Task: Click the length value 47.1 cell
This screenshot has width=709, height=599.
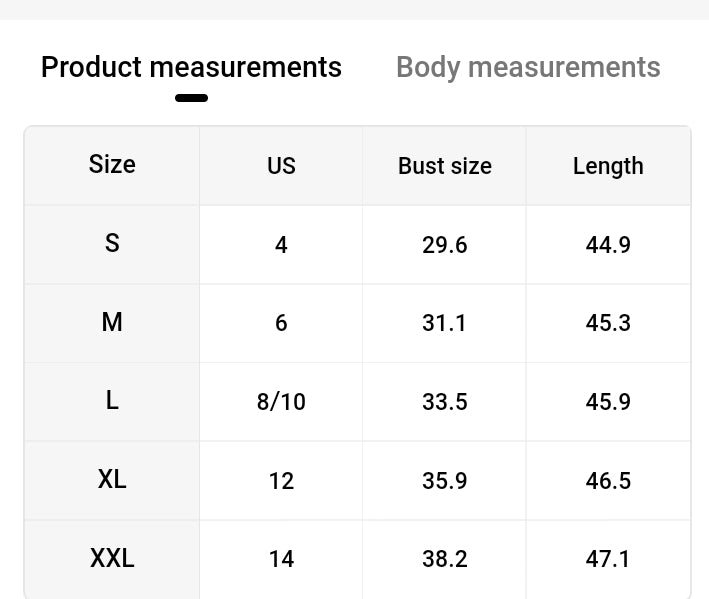Action: click(608, 559)
